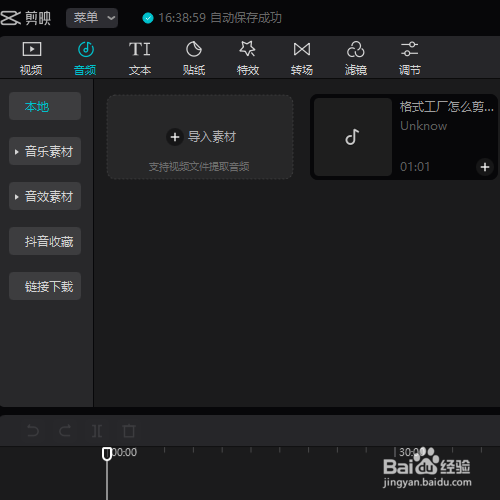Click the auto-save success checkmark icon
The width and height of the screenshot is (500, 500).
pyautogui.click(x=148, y=18)
